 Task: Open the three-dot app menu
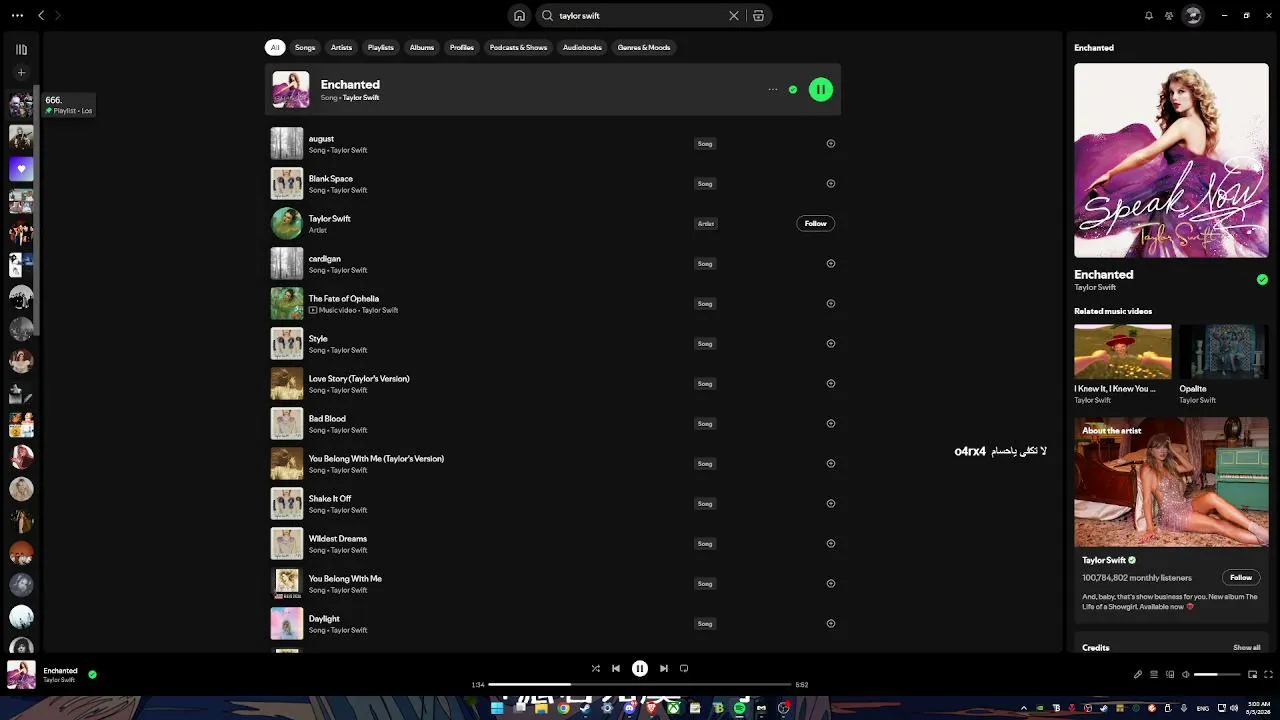coord(17,16)
